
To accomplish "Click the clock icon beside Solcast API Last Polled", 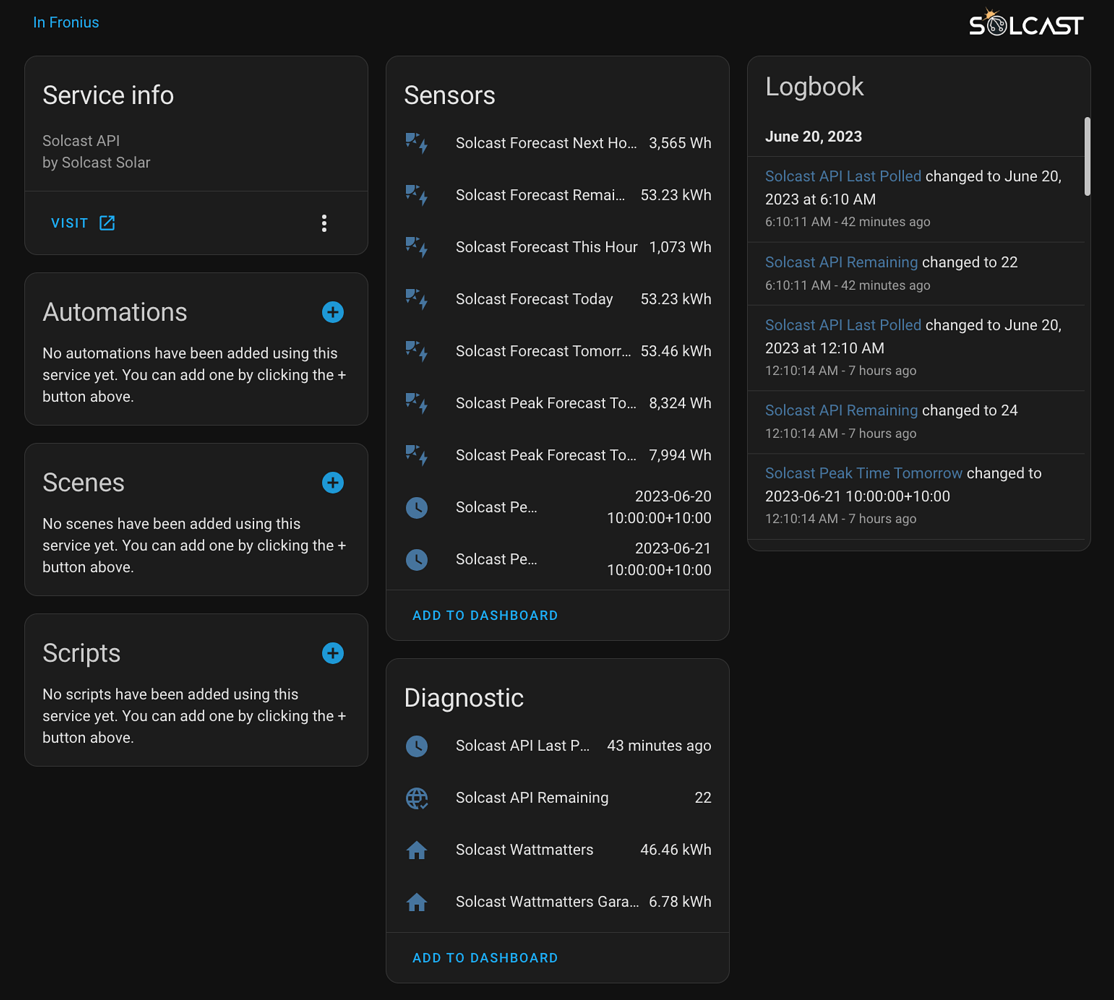I will tap(417, 746).
